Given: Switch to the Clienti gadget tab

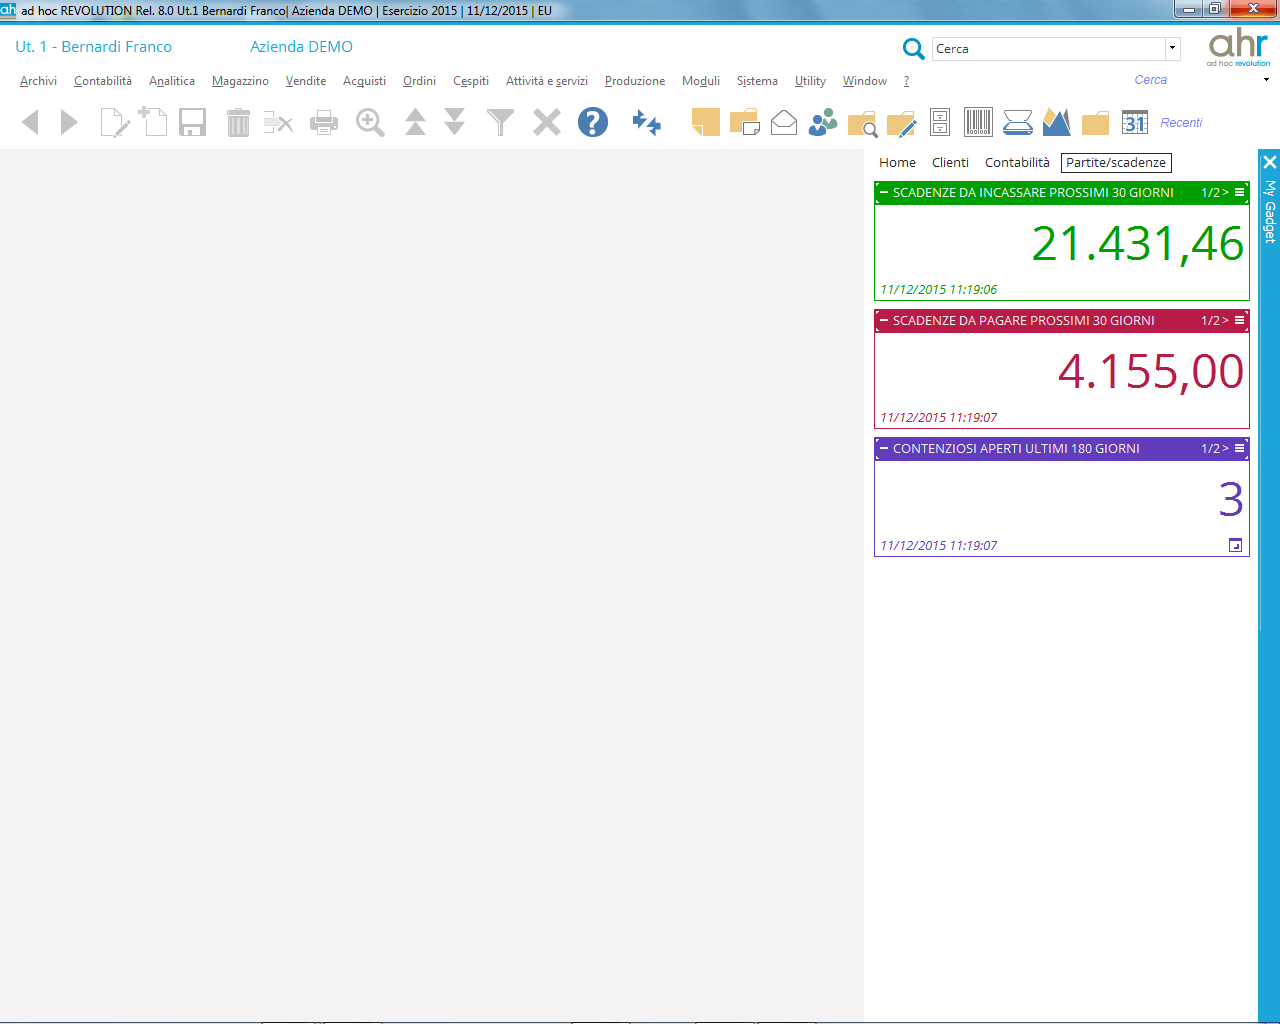Looking at the screenshot, I should pos(950,163).
